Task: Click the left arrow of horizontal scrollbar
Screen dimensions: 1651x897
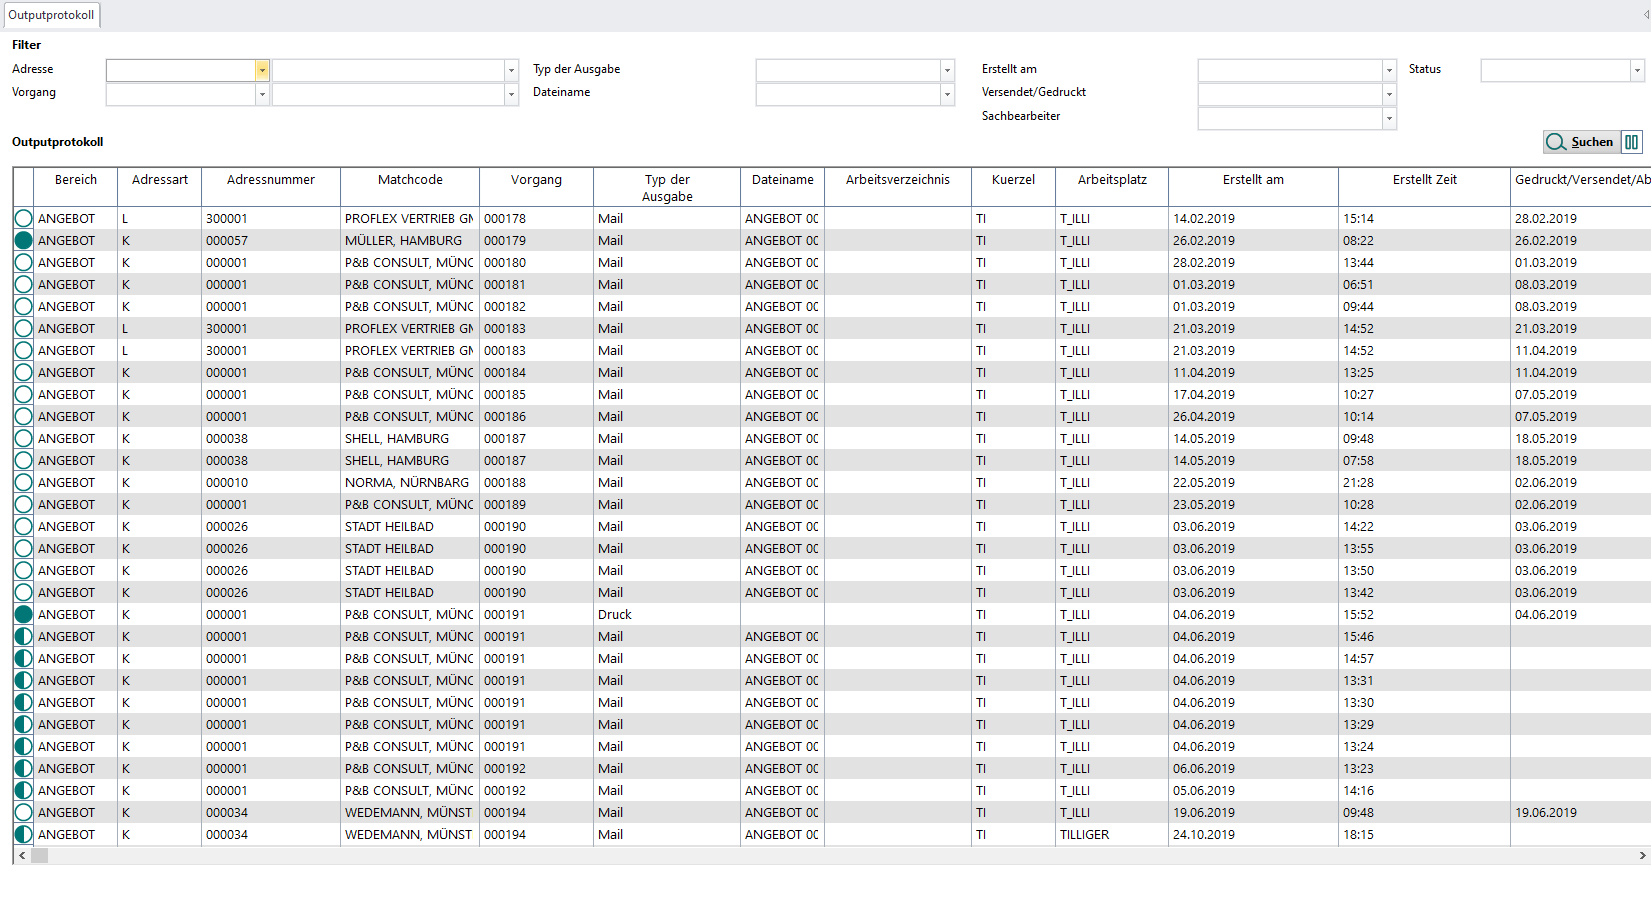Action: (22, 856)
